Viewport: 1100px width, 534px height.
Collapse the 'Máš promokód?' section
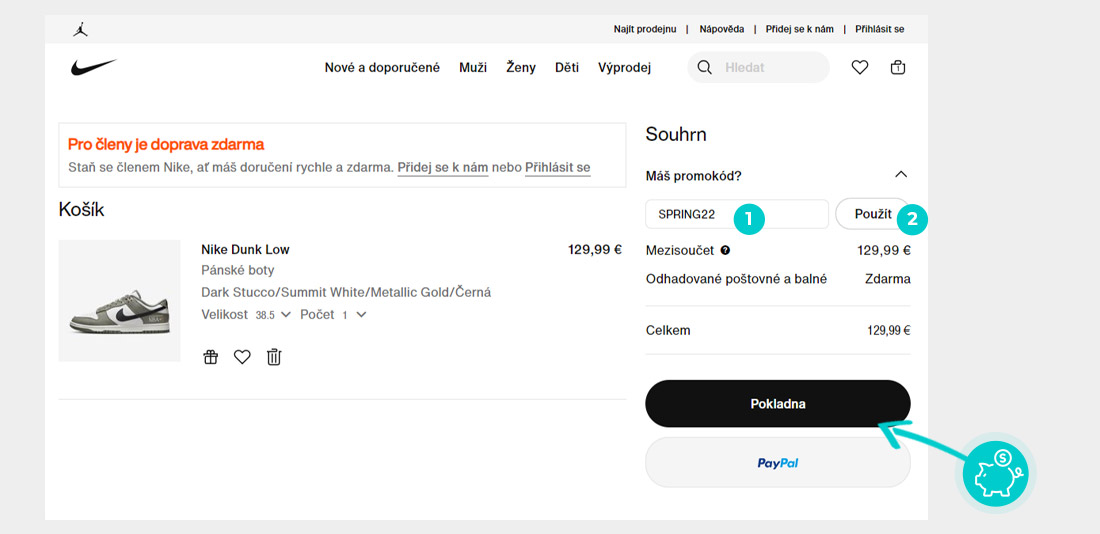(x=901, y=175)
